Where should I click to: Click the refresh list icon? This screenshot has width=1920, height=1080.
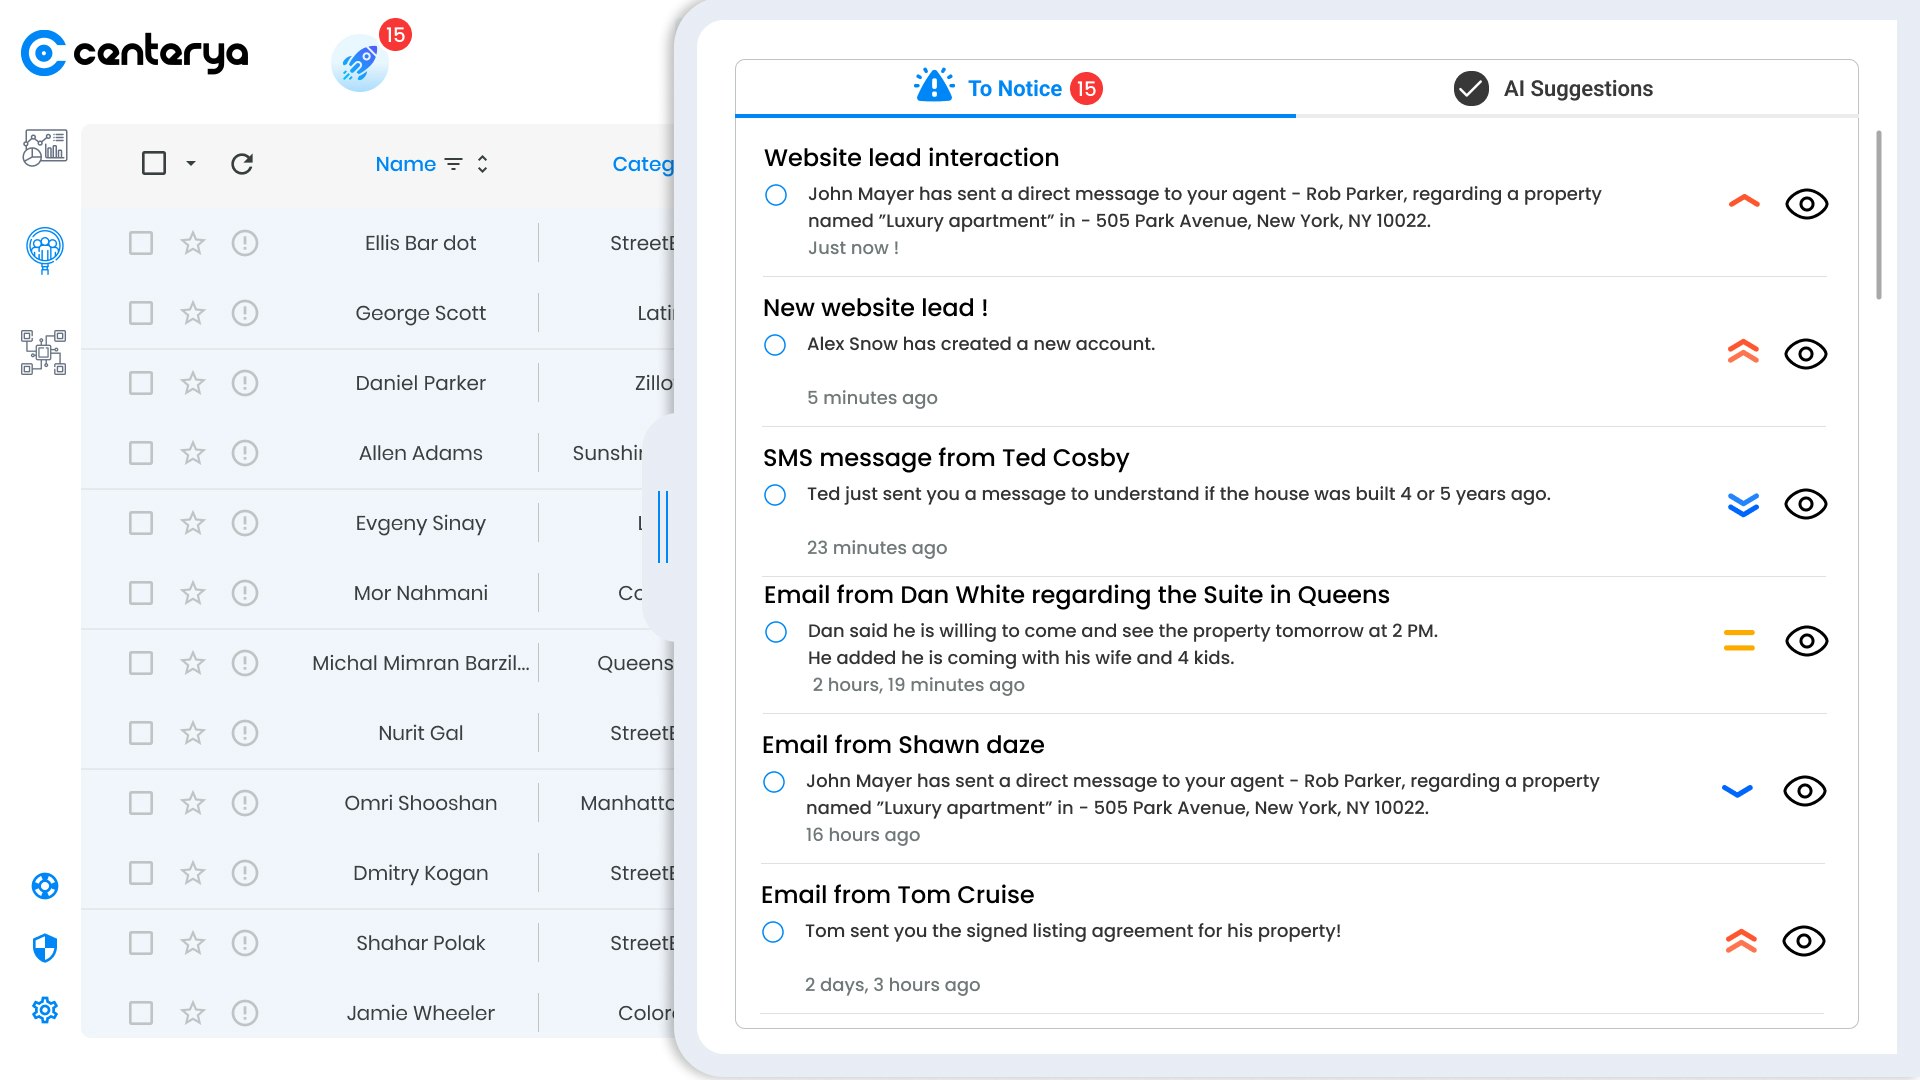coord(242,164)
